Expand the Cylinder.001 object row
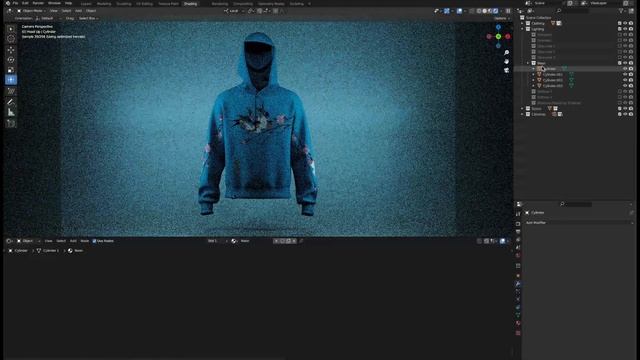Image resolution: width=640 pixels, height=360 pixels. 534,75
